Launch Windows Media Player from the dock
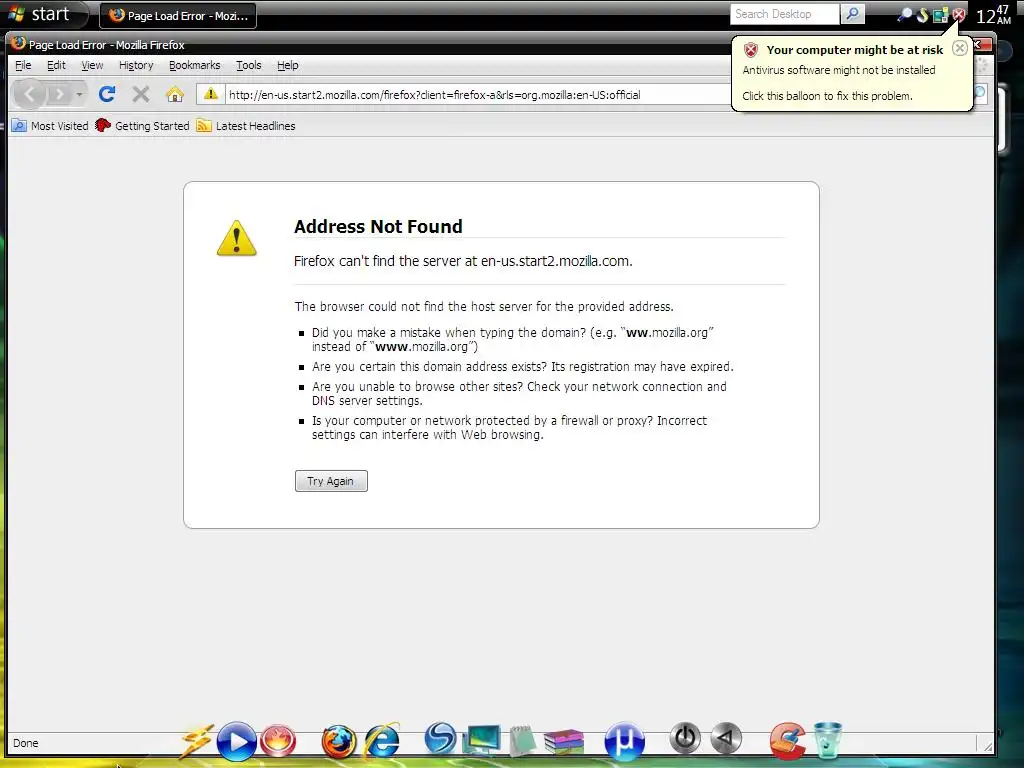This screenshot has width=1024, height=768. point(236,742)
